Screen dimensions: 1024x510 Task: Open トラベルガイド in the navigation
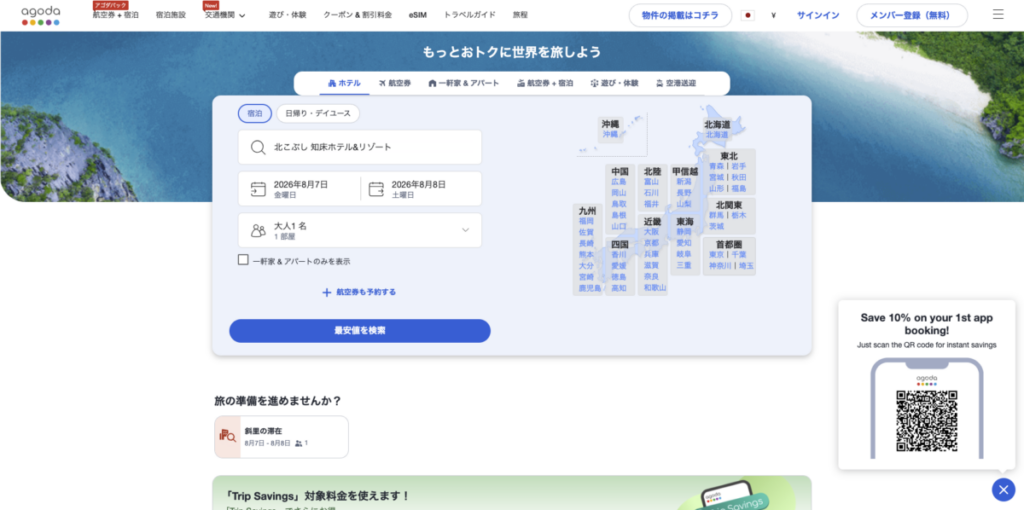pos(470,15)
